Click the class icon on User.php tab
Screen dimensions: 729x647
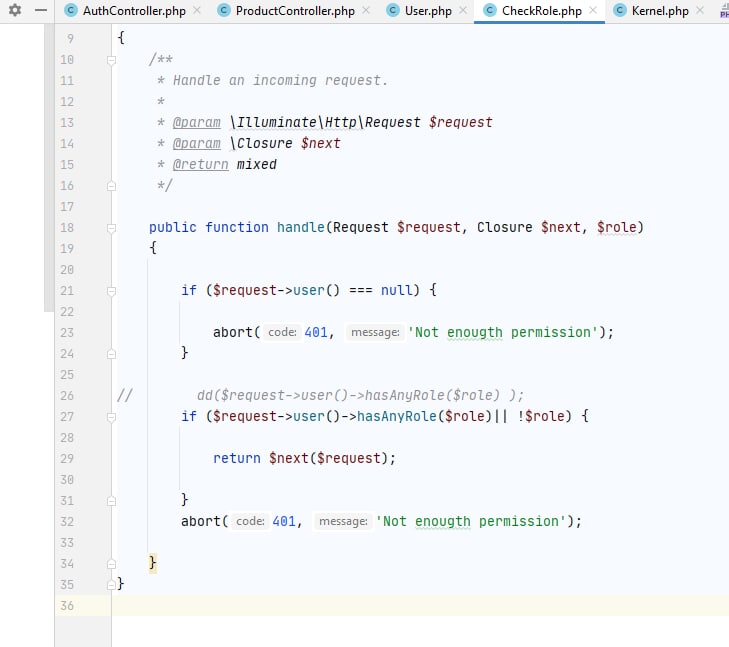coord(393,10)
